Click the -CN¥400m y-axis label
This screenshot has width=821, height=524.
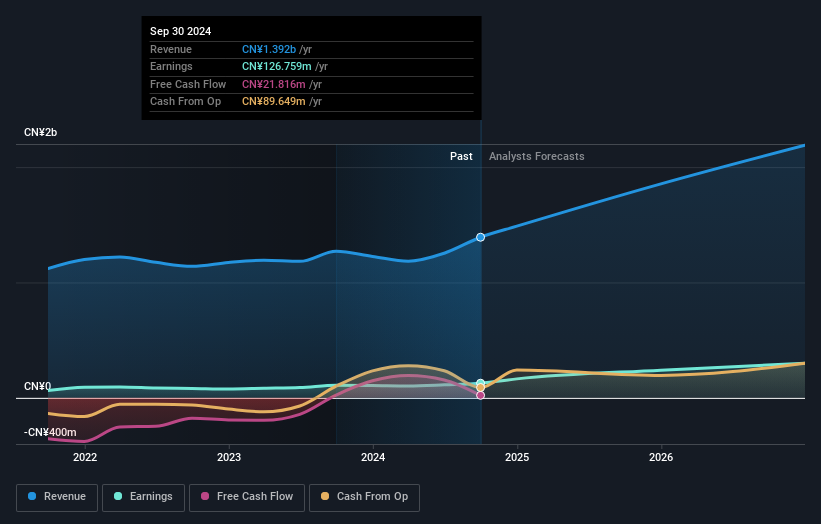click(x=50, y=432)
